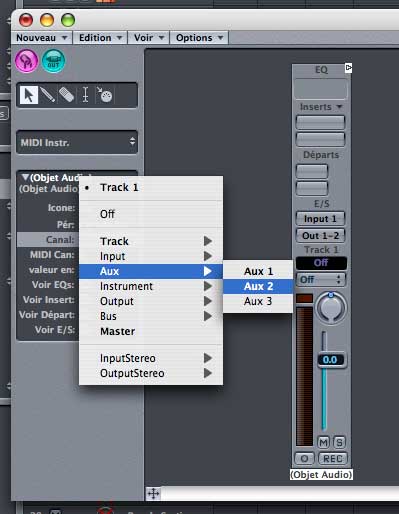Viewport: 399px width, 514px height.
Task: Choose Aux 2 from the submenu
Action: pyautogui.click(x=258, y=286)
